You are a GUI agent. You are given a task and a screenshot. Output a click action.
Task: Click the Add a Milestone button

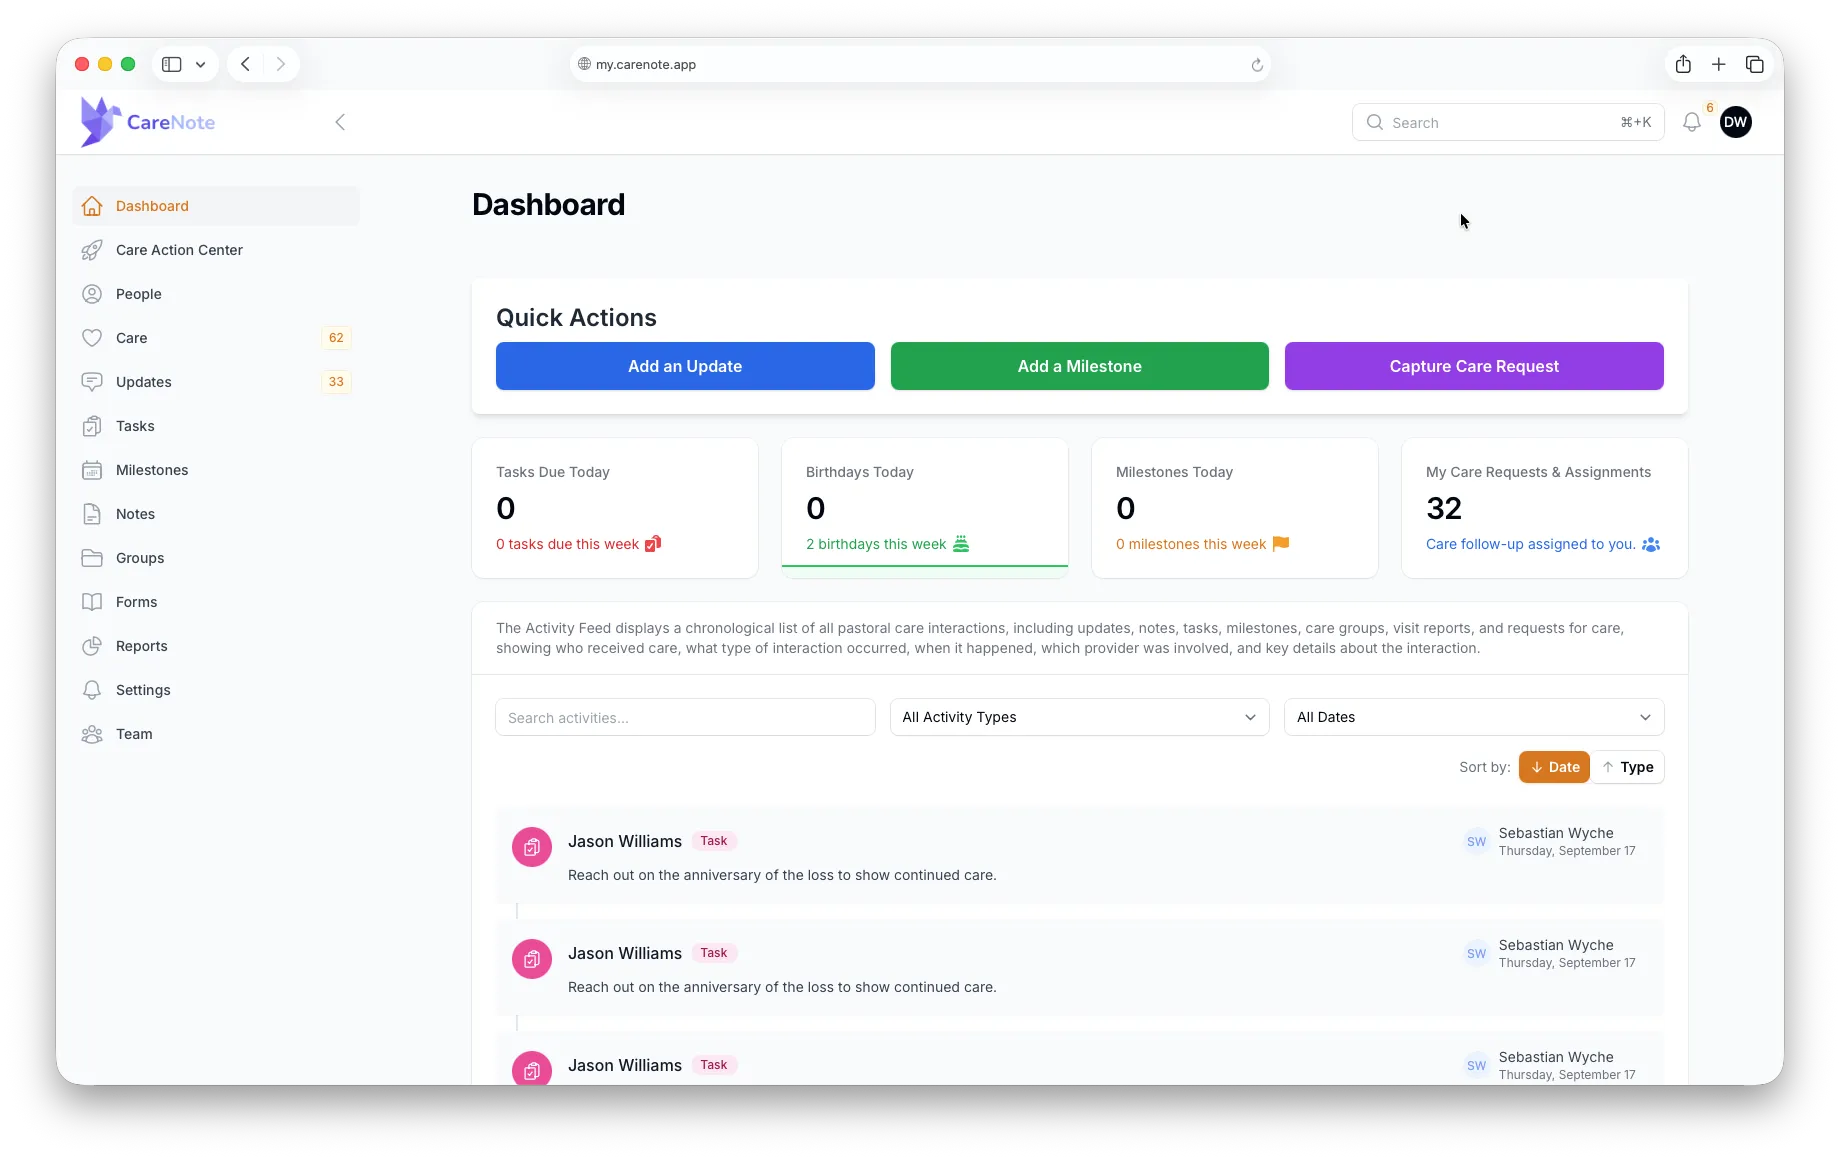click(1079, 366)
